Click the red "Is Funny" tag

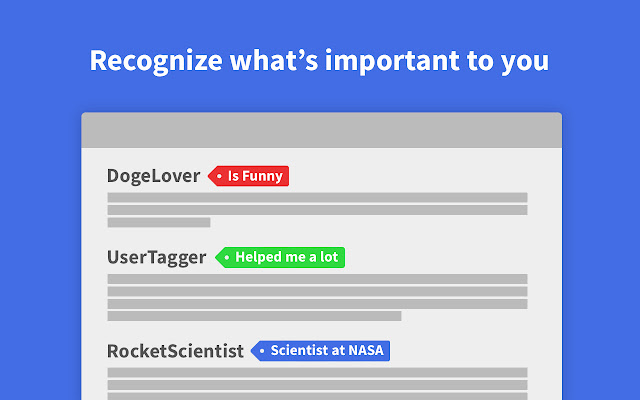(248, 176)
